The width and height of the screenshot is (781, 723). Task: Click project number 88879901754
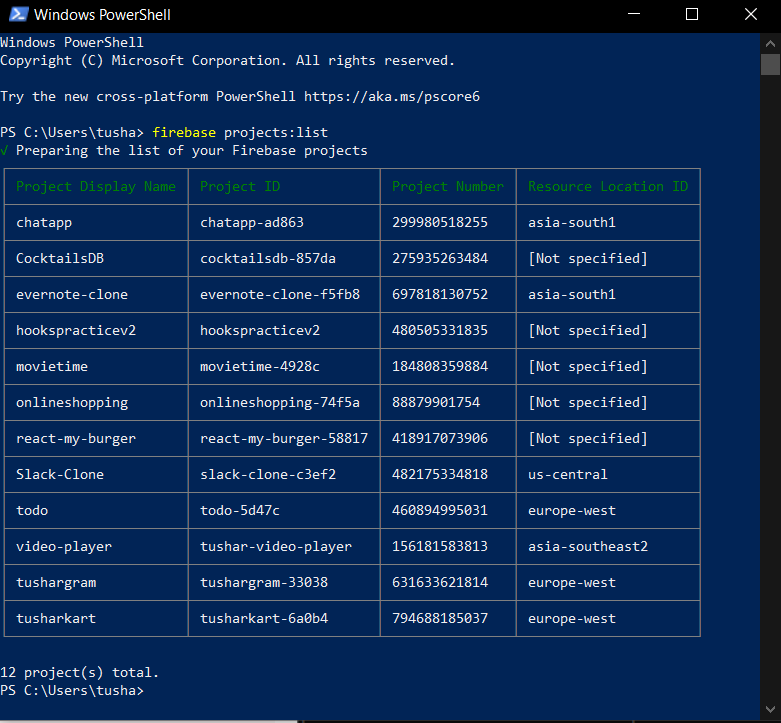(x=436, y=402)
